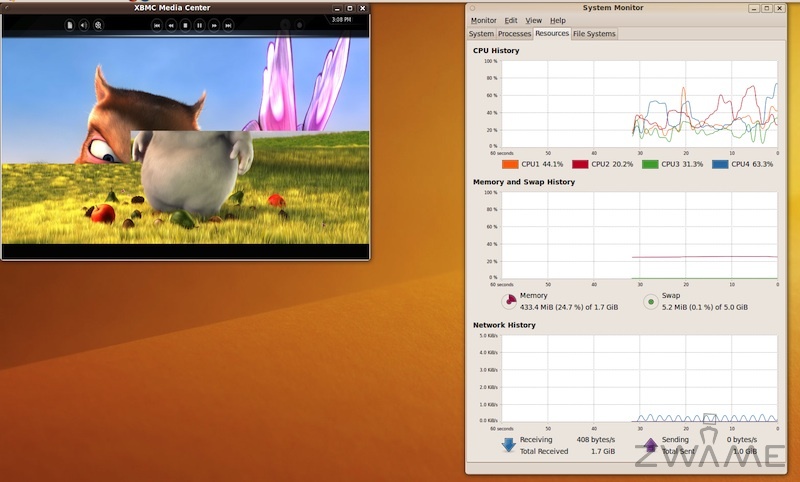Click the 'CPU History' heading
The height and width of the screenshot is (482, 800).
496,50
